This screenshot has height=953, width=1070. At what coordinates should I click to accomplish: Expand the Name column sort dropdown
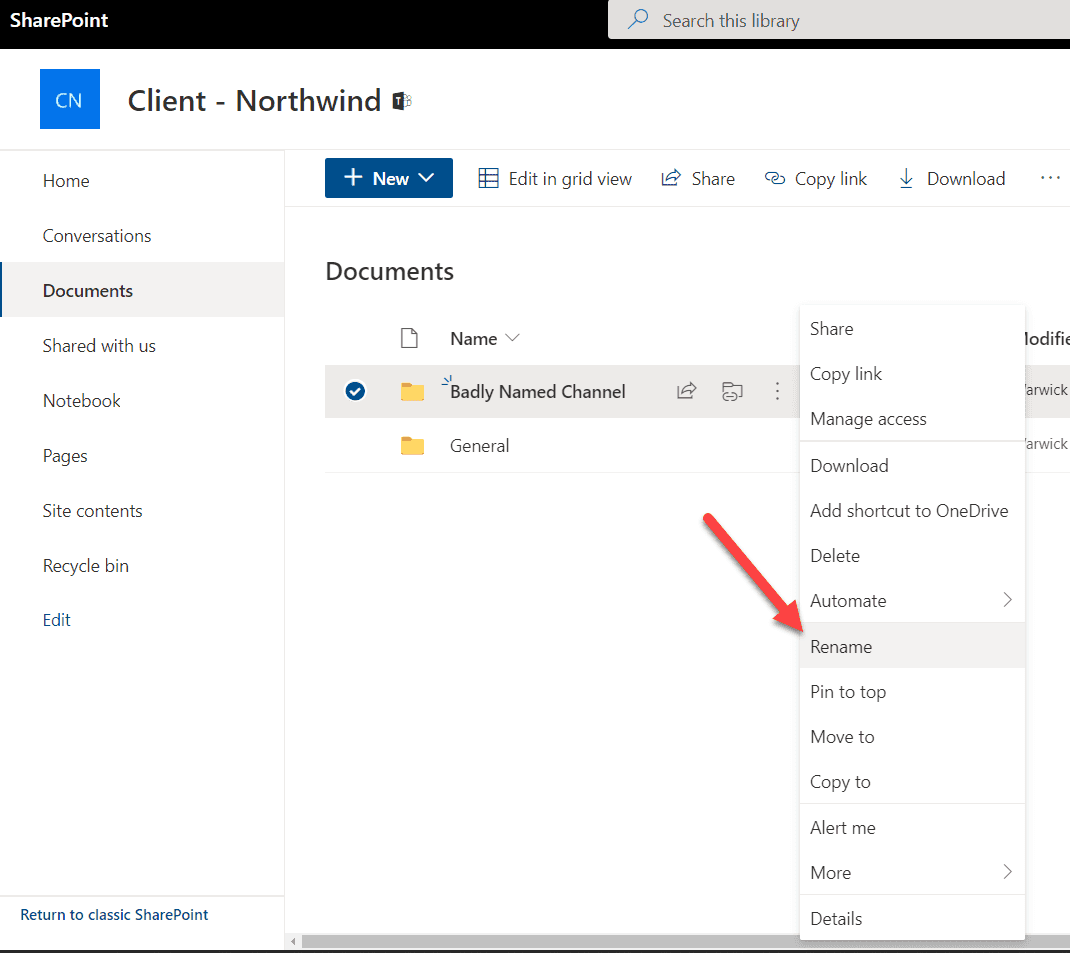[513, 338]
